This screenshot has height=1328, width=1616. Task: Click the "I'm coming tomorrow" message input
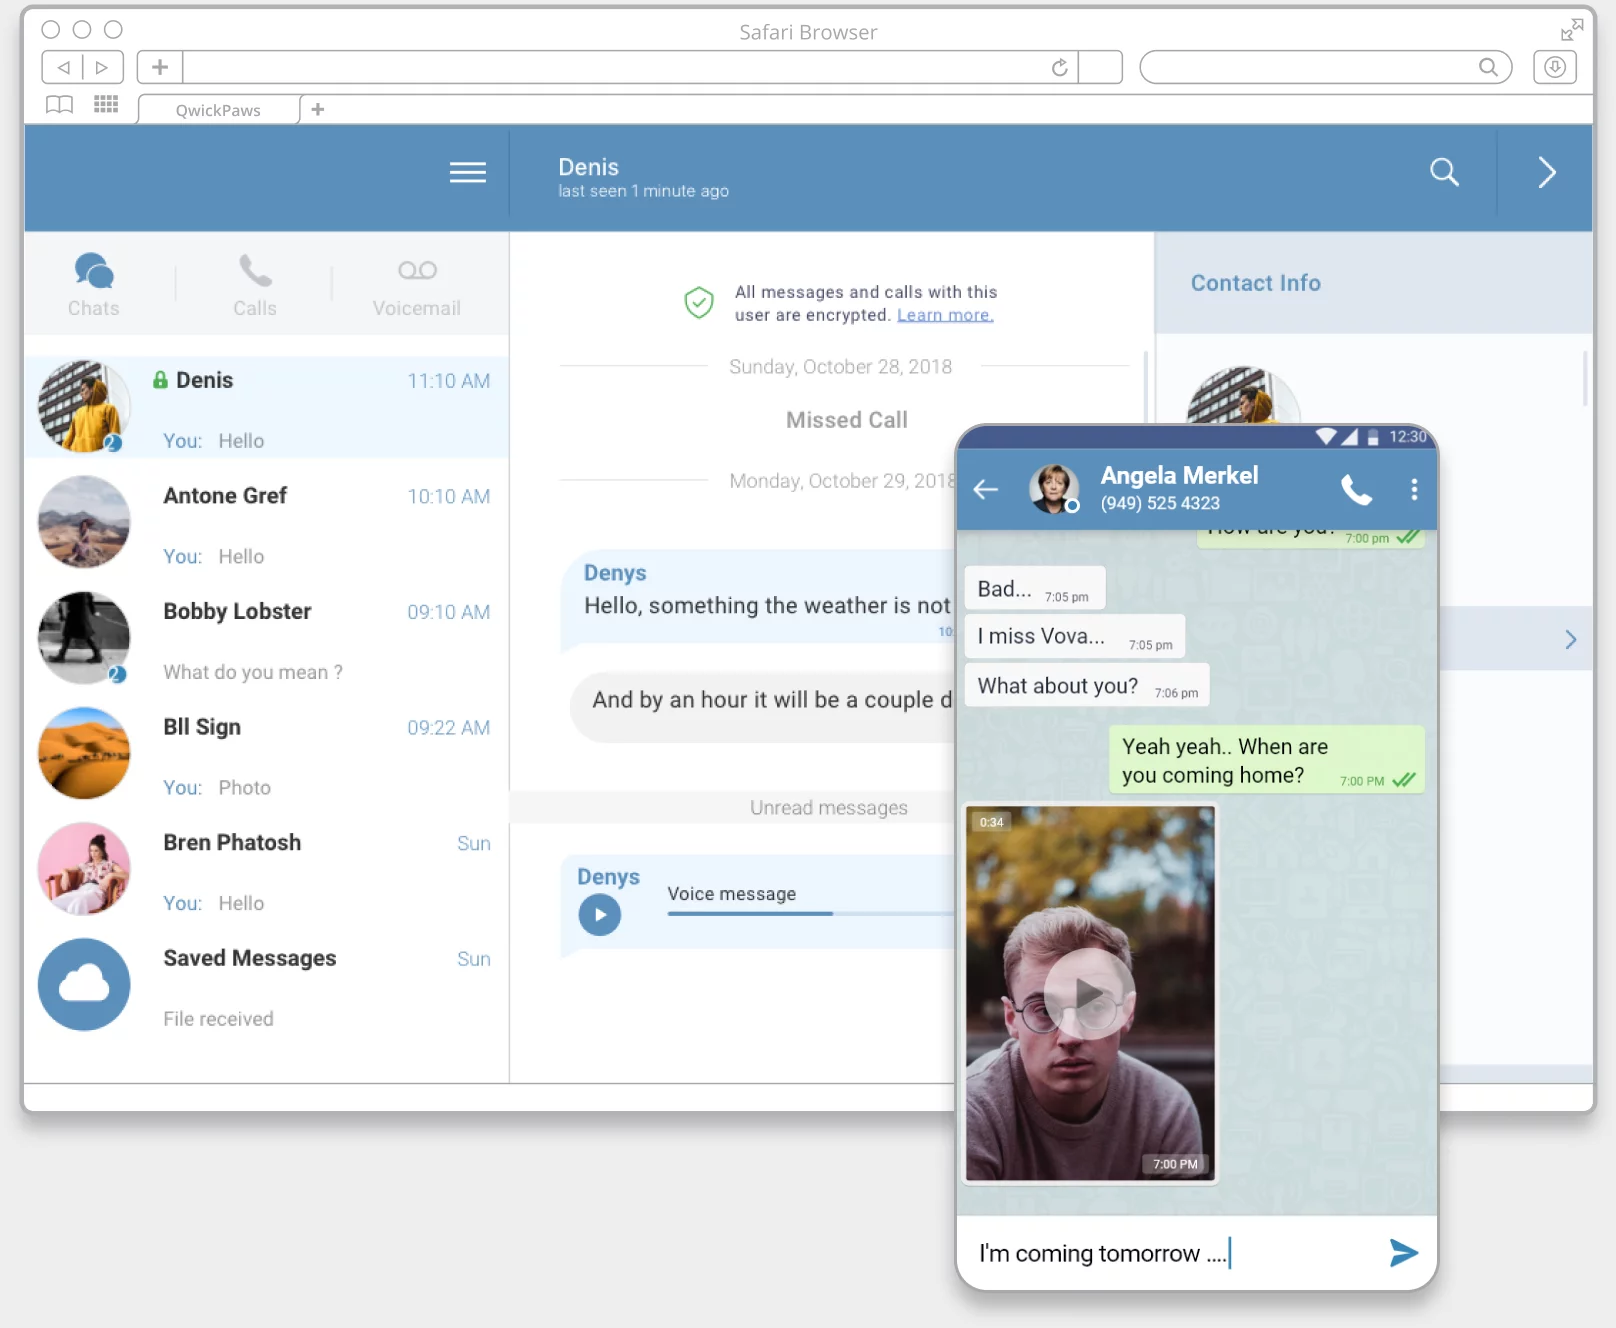(x=1170, y=1253)
